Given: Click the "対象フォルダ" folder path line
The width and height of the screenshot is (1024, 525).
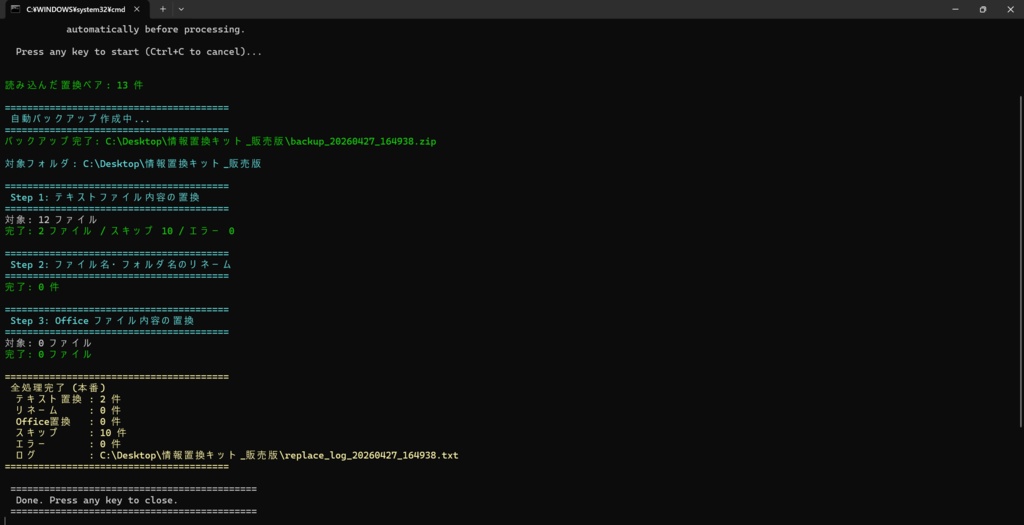Looking at the screenshot, I should point(132,163).
